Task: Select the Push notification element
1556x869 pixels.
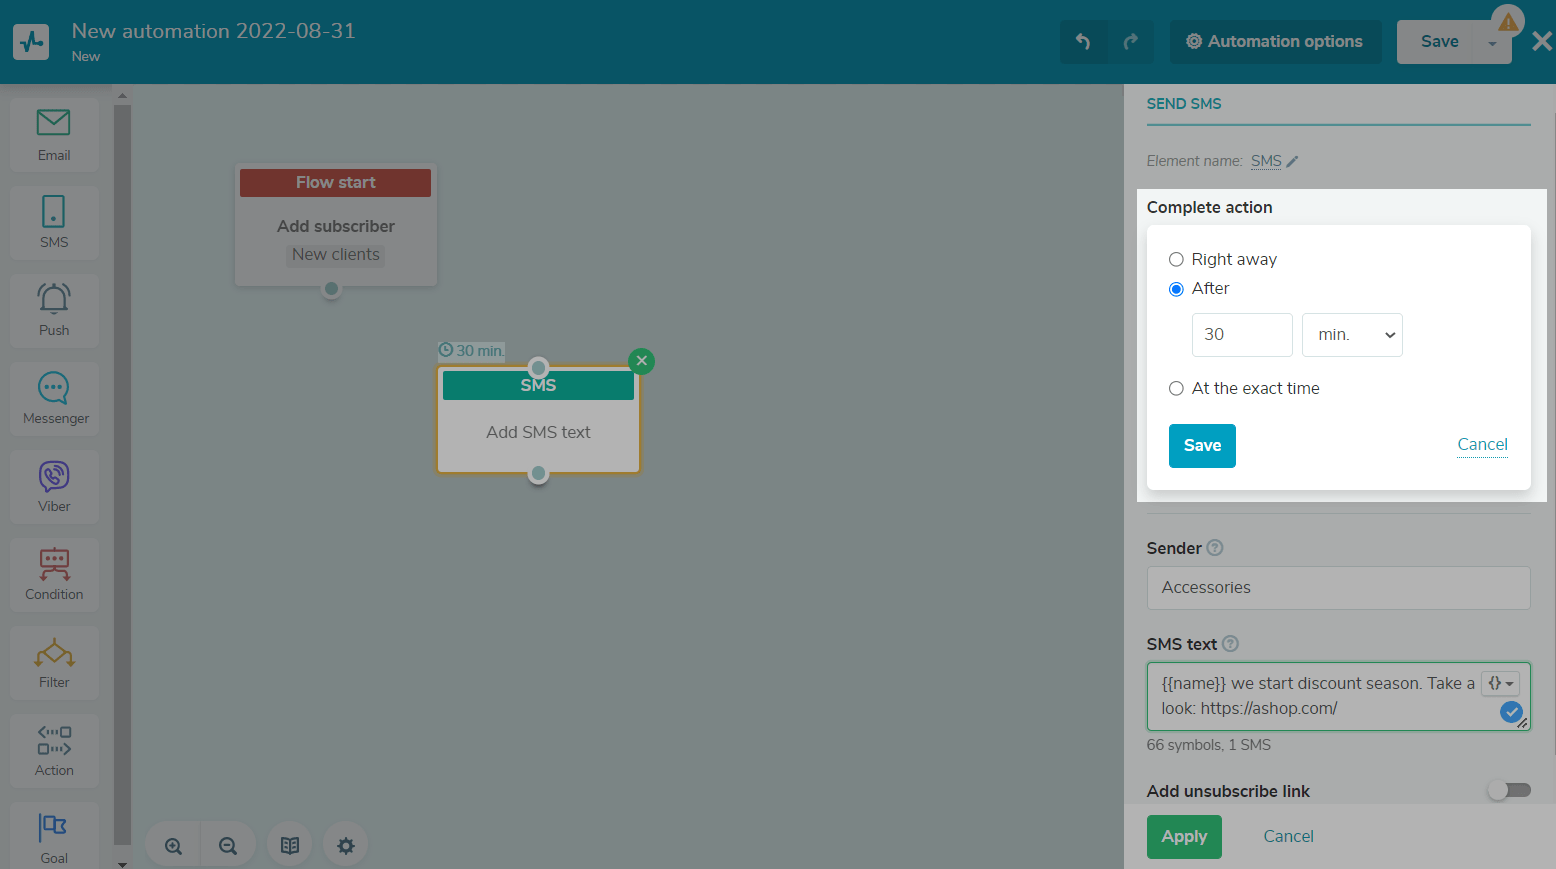Action: 54,310
